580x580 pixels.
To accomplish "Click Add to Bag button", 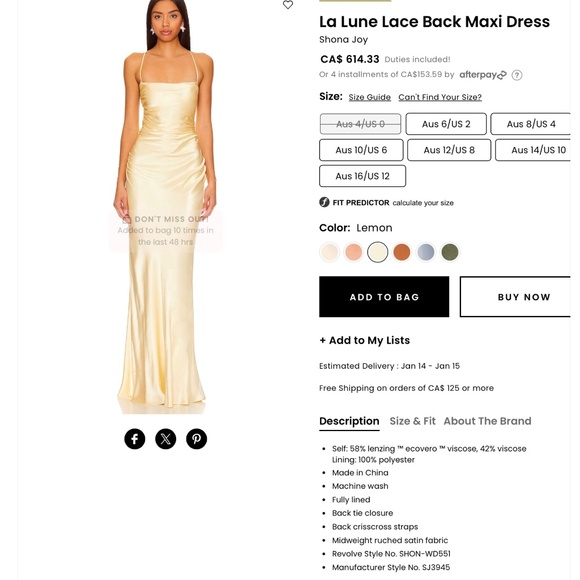I will pyautogui.click(x=384, y=297).
